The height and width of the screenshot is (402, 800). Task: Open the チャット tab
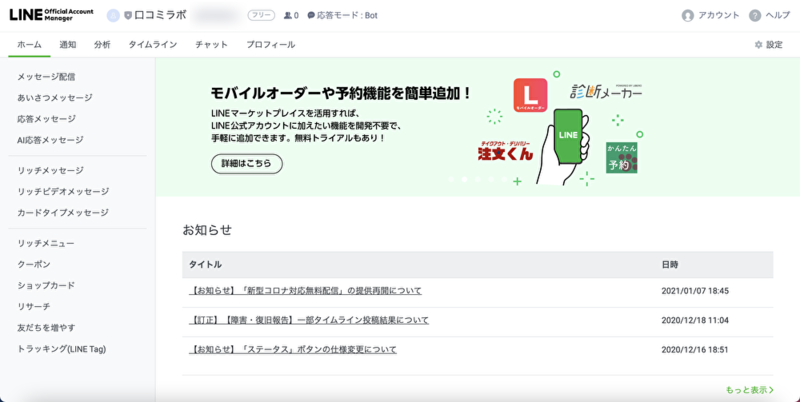coord(211,45)
